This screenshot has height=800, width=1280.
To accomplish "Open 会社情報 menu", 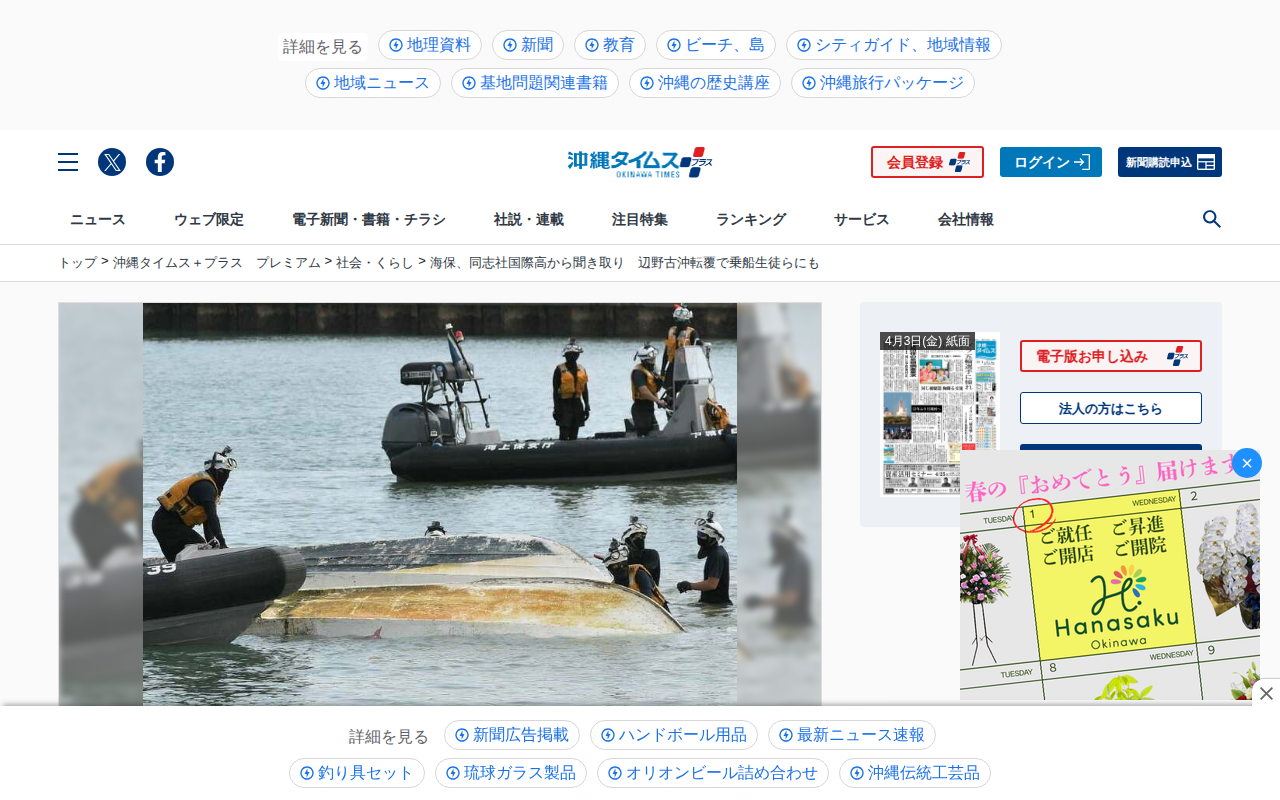I will pyautogui.click(x=966, y=219).
